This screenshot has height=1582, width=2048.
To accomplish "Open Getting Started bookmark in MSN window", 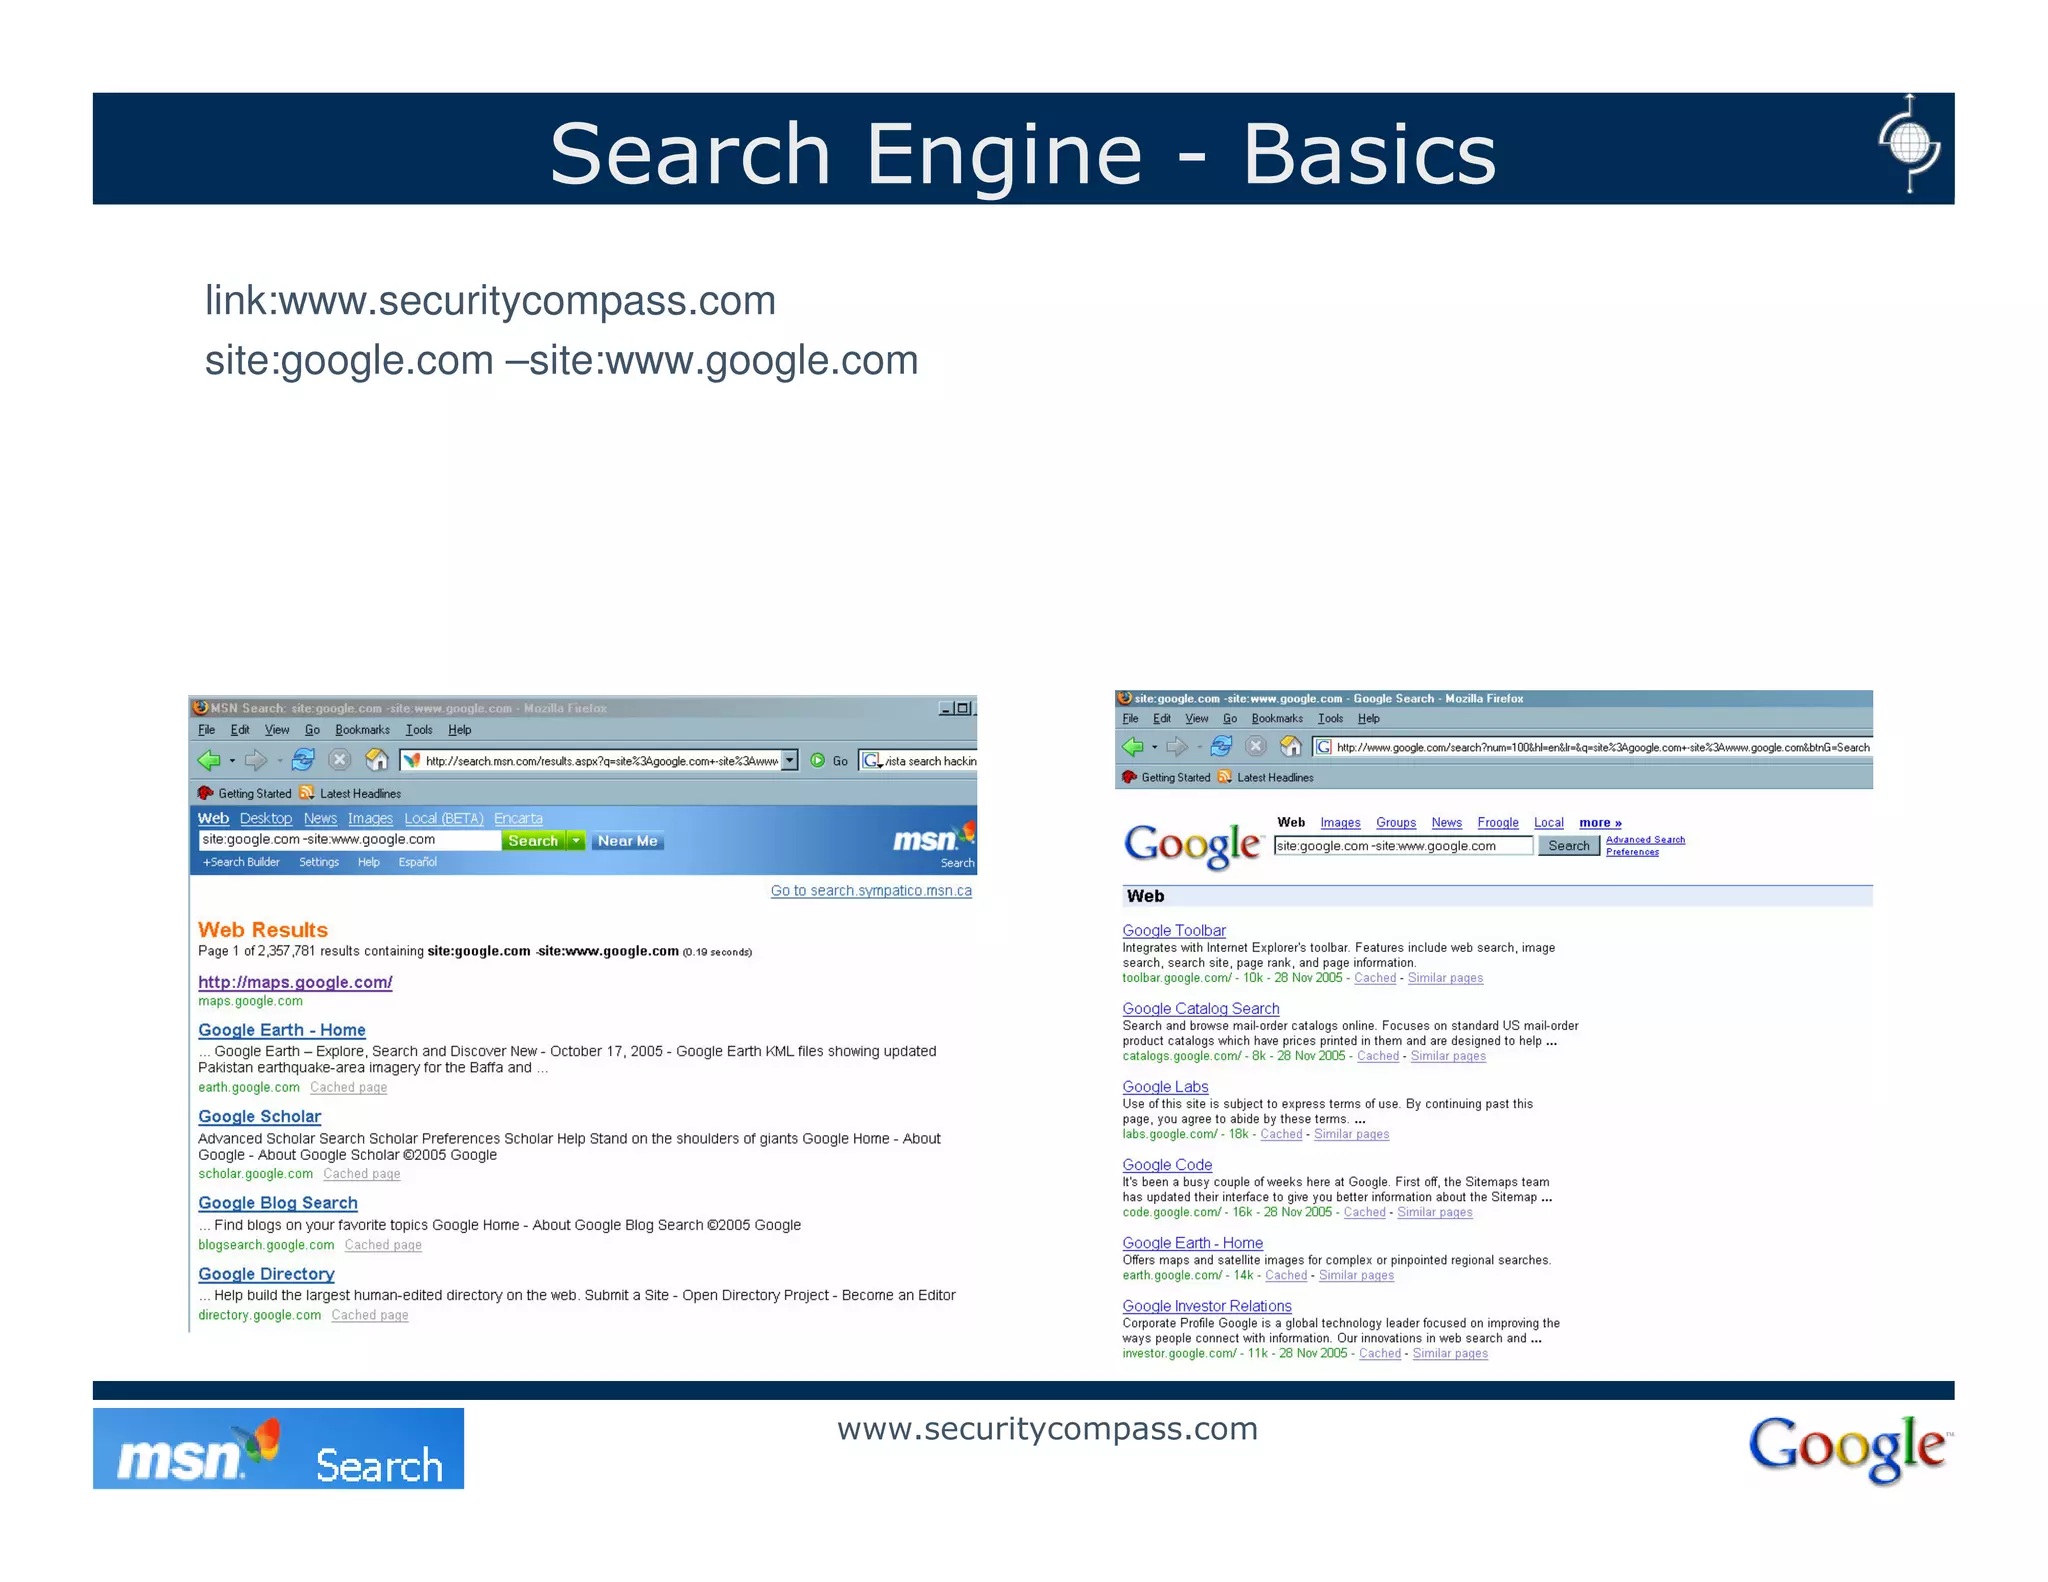I will 245,794.
